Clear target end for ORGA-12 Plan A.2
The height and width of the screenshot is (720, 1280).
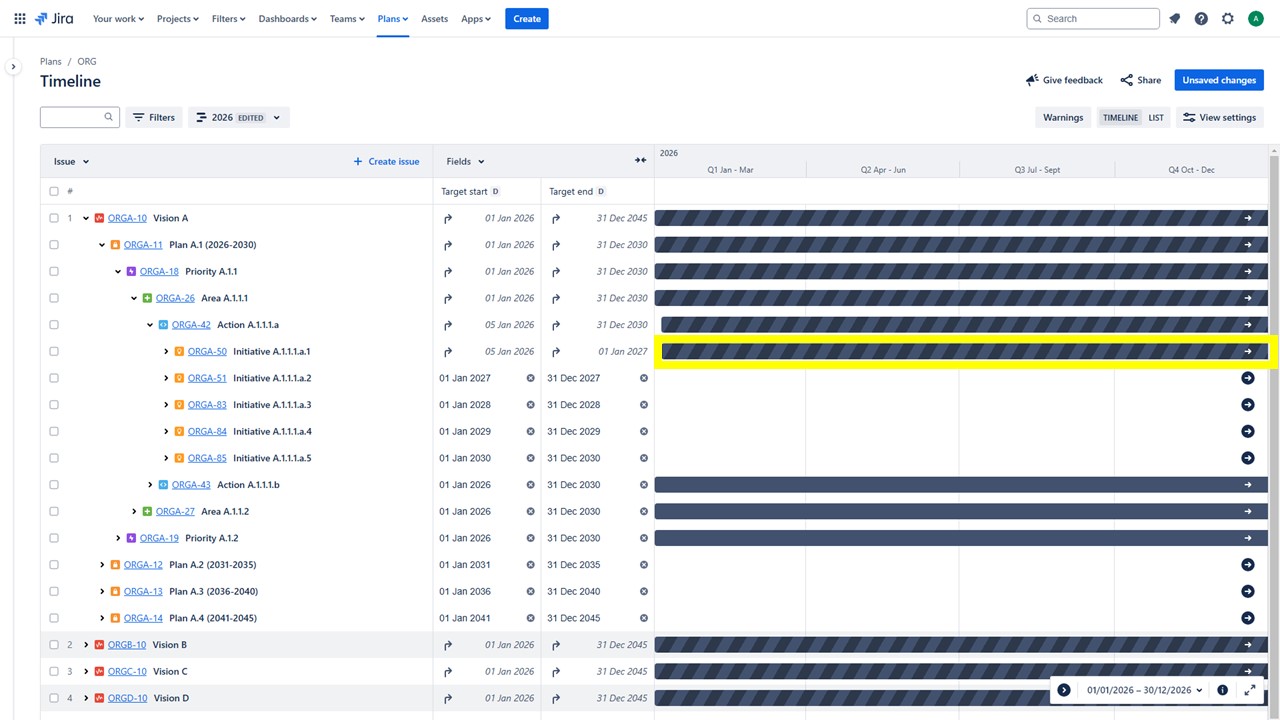pyautogui.click(x=644, y=565)
